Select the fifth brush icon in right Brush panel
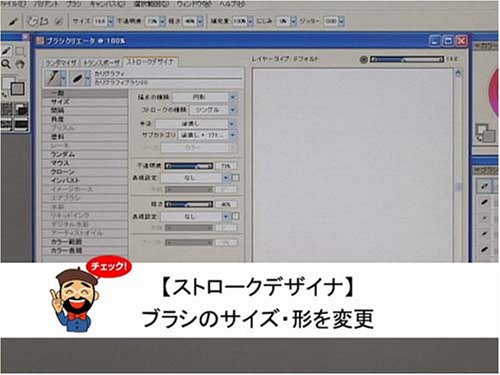 [x=484, y=249]
